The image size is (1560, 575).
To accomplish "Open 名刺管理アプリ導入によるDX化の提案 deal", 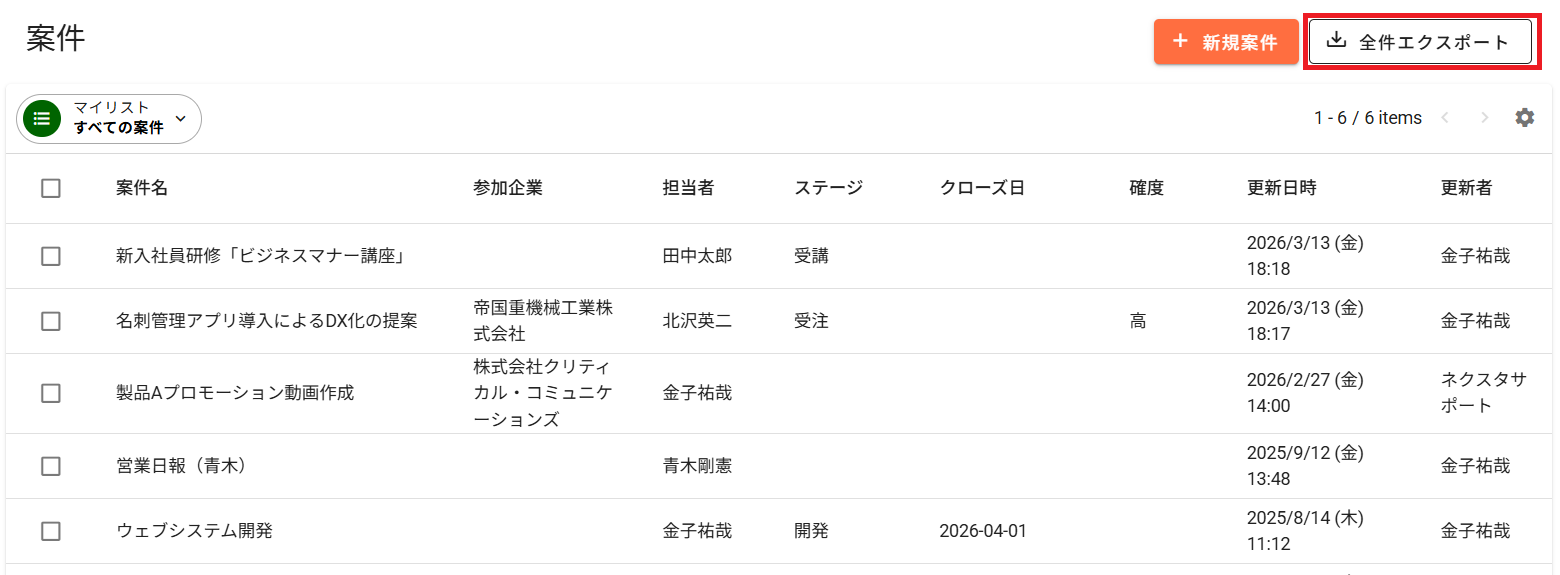I will pos(267,321).
